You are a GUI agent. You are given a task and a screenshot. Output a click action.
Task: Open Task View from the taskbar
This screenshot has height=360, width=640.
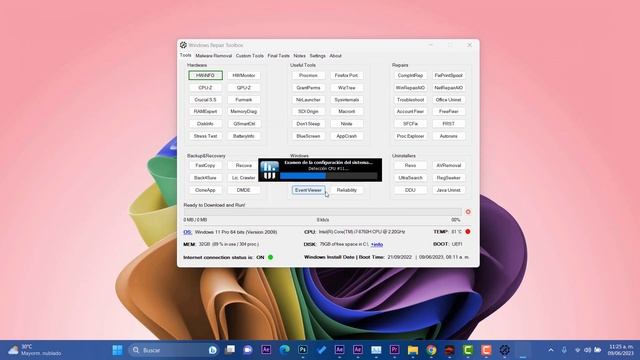point(230,350)
